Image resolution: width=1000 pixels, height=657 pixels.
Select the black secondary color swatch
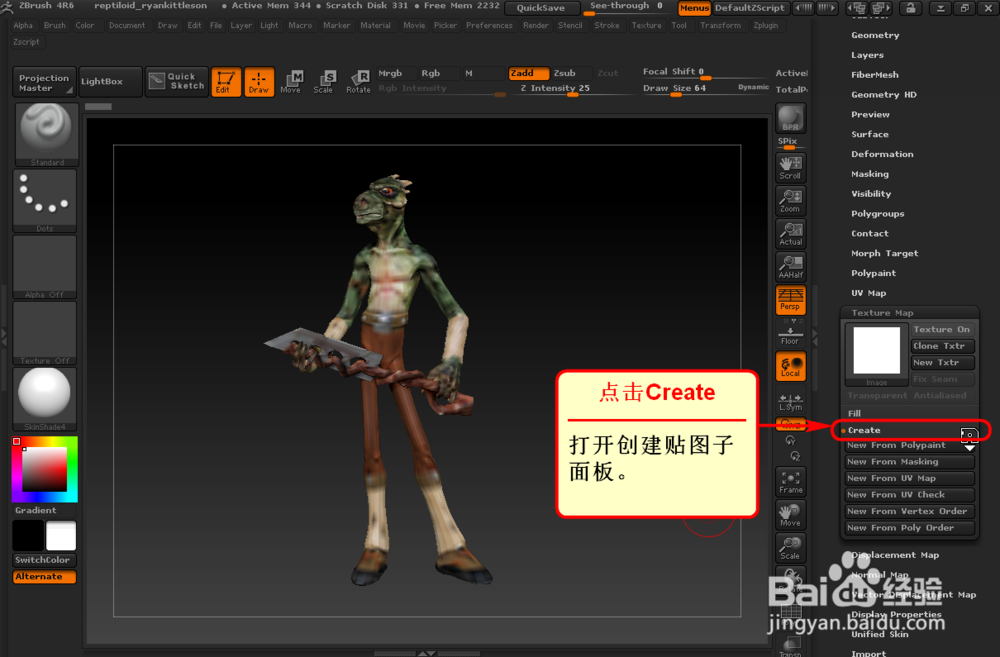pyautogui.click(x=28, y=536)
